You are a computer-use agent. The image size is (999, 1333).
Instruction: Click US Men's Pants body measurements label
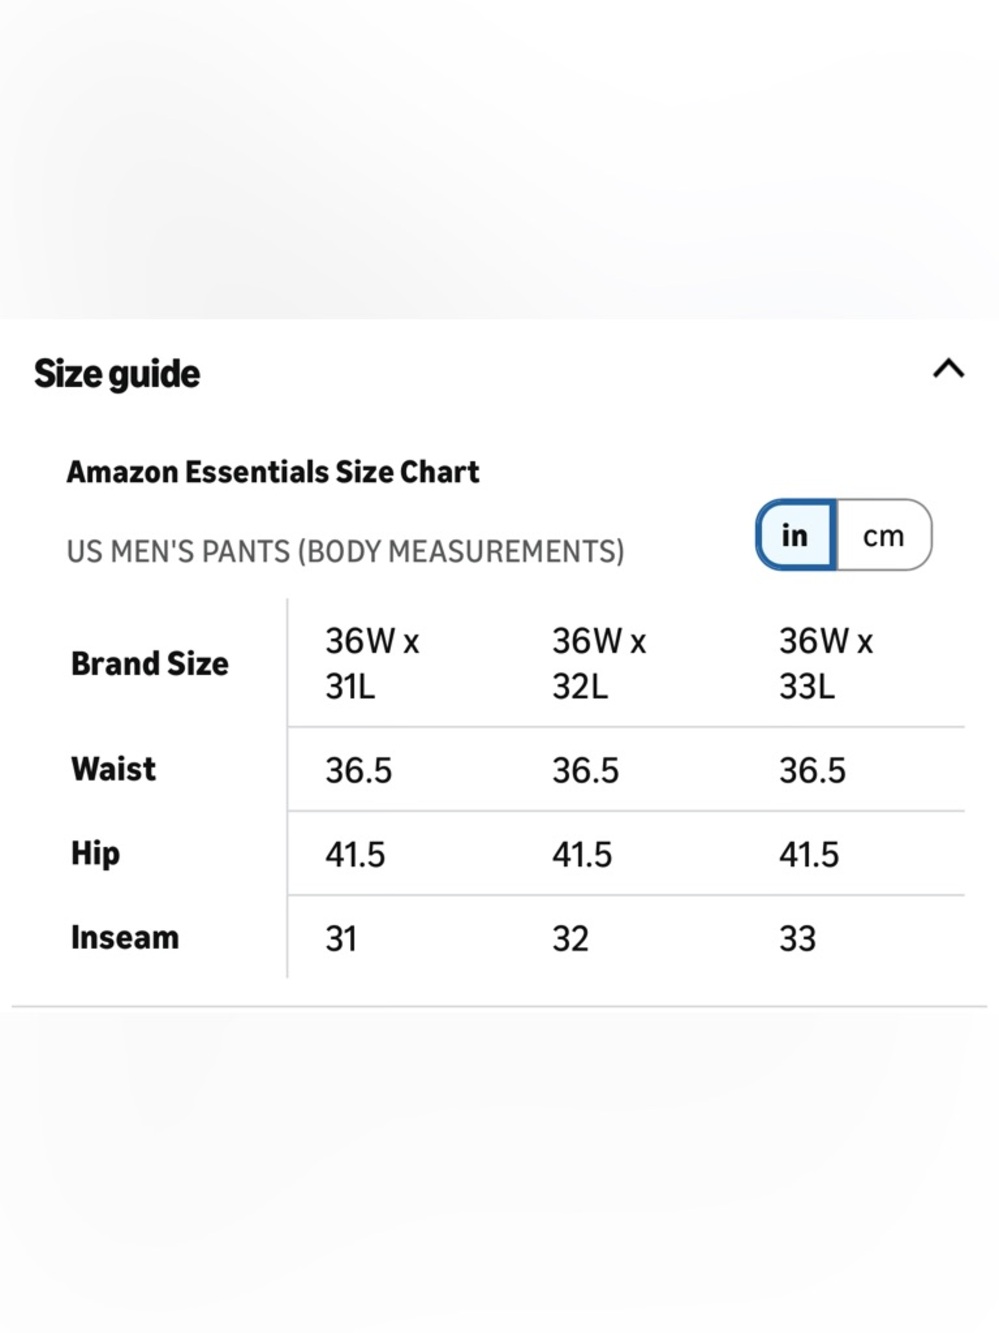tap(345, 551)
